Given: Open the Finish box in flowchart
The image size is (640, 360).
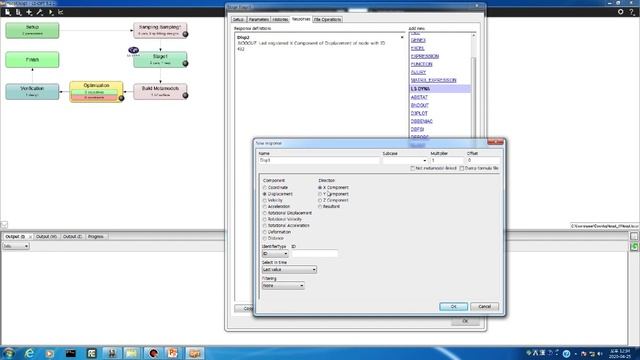Looking at the screenshot, I should tap(32, 60).
